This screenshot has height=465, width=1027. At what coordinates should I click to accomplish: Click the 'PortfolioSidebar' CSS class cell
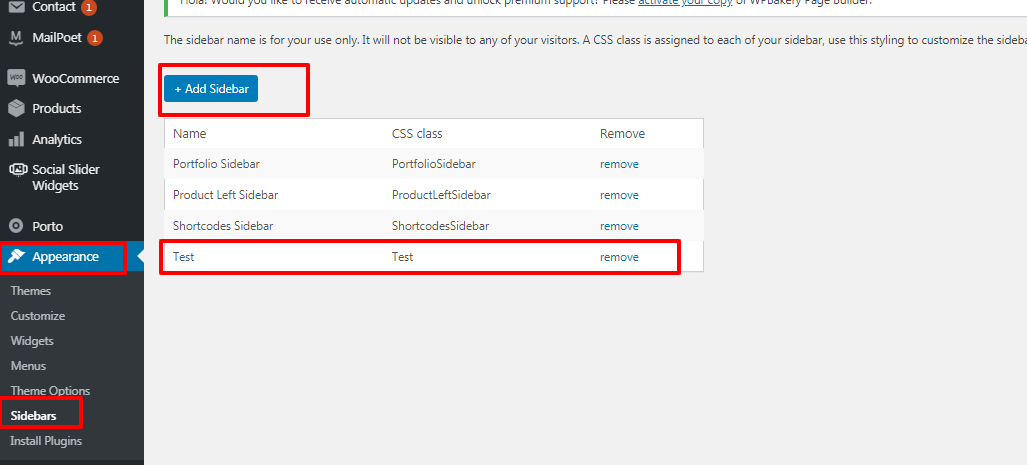(434, 164)
